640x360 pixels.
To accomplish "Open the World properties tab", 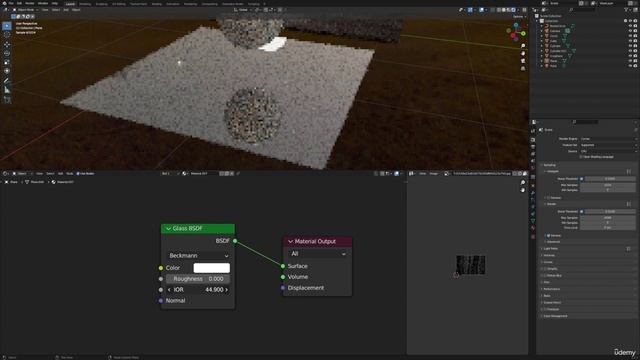I will (x=533, y=168).
